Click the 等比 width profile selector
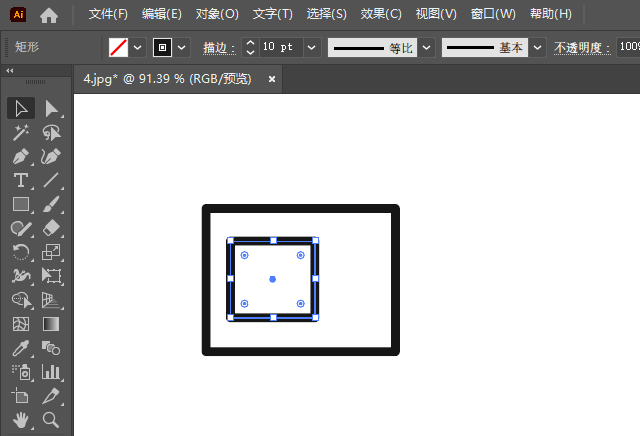Viewport: 640px width, 436px height. (x=373, y=48)
